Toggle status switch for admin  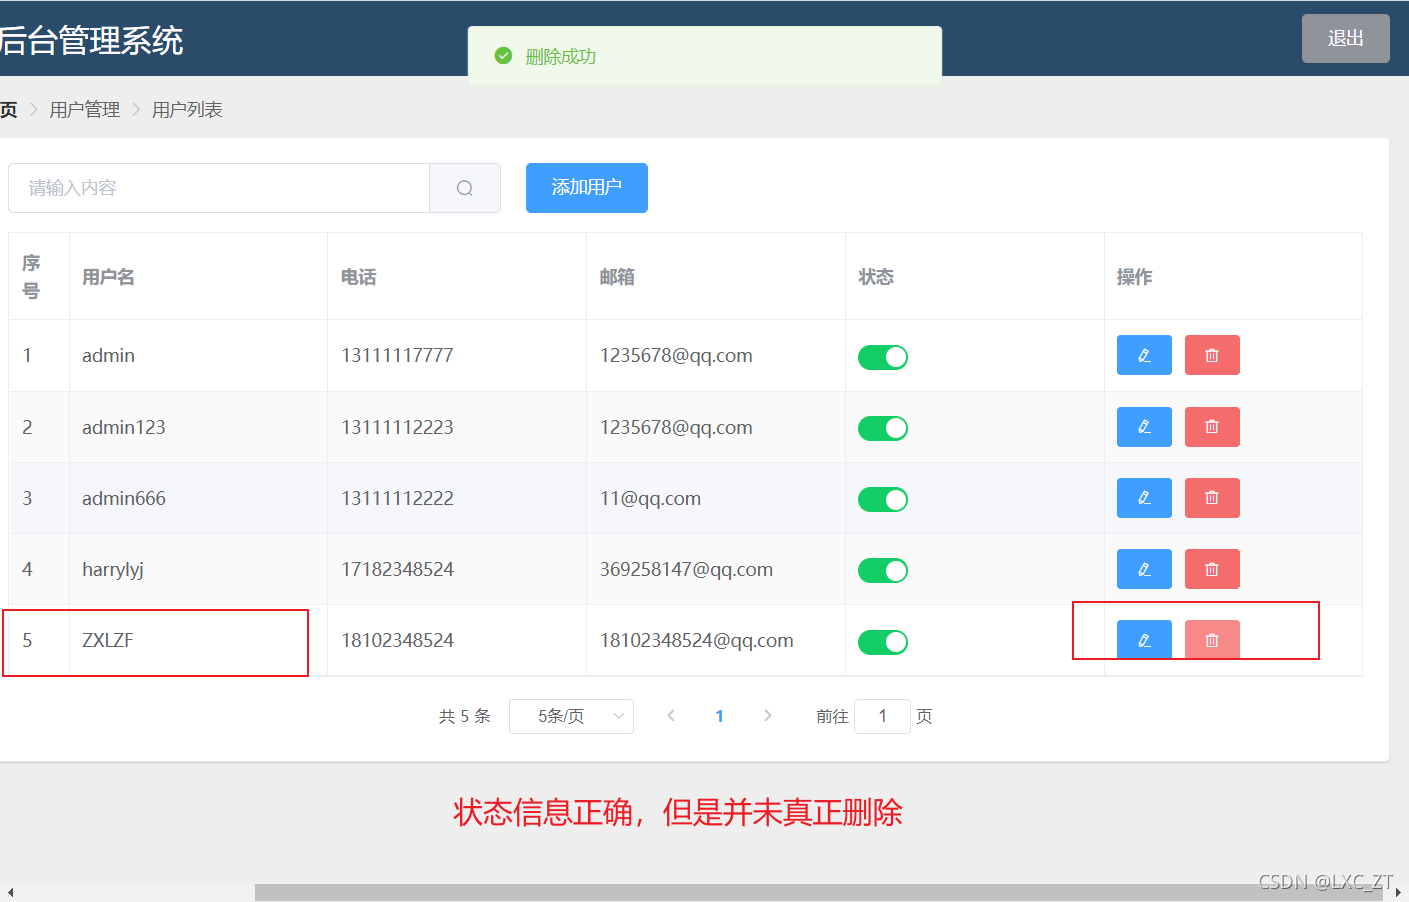coord(883,357)
